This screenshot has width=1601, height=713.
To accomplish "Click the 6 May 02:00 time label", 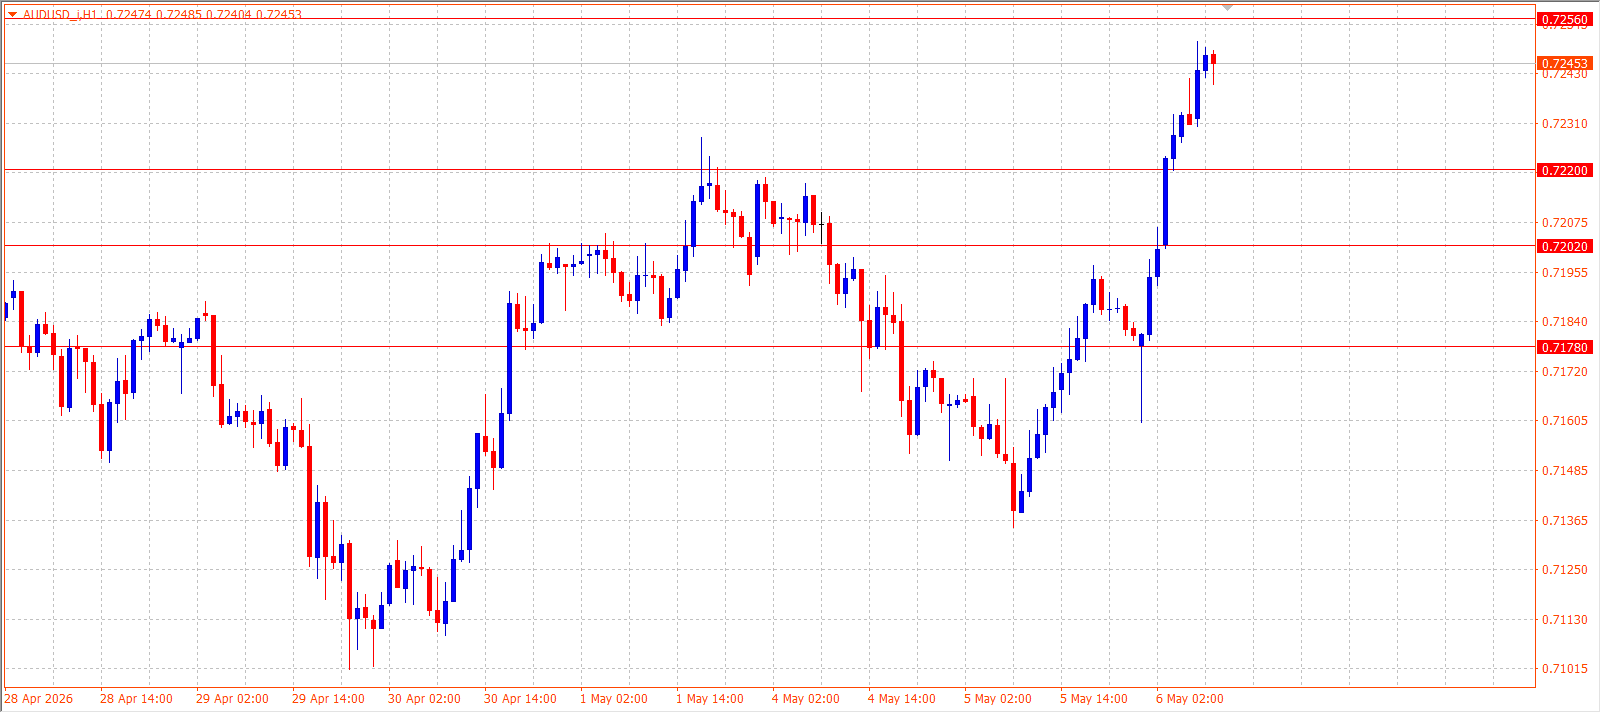I will pos(1190,699).
